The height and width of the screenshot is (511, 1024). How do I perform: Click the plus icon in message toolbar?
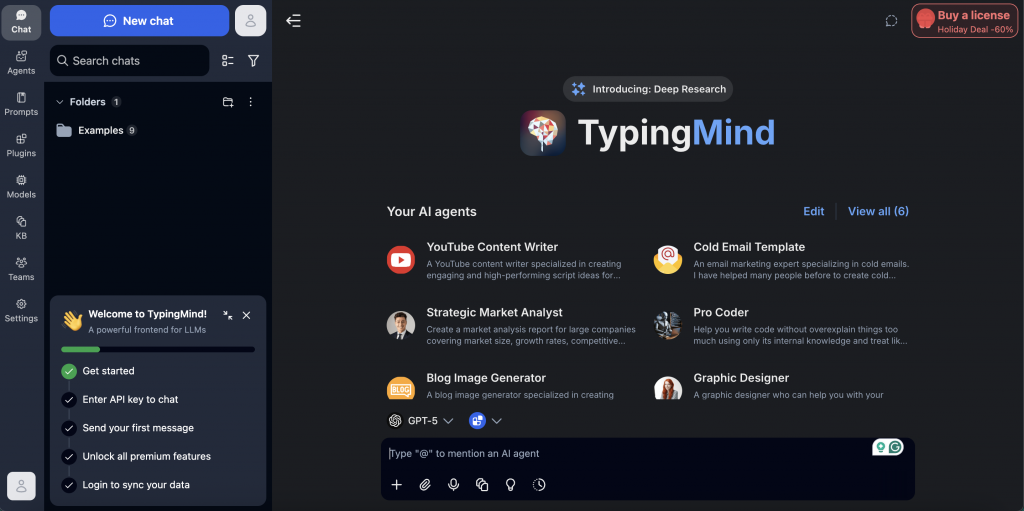click(x=396, y=485)
